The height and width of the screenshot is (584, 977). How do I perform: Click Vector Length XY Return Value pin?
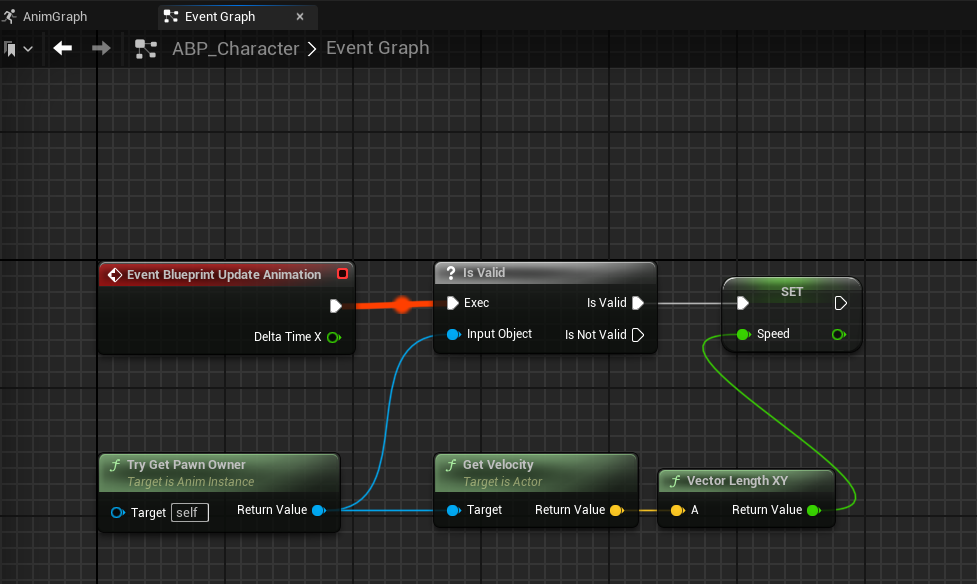[814, 510]
